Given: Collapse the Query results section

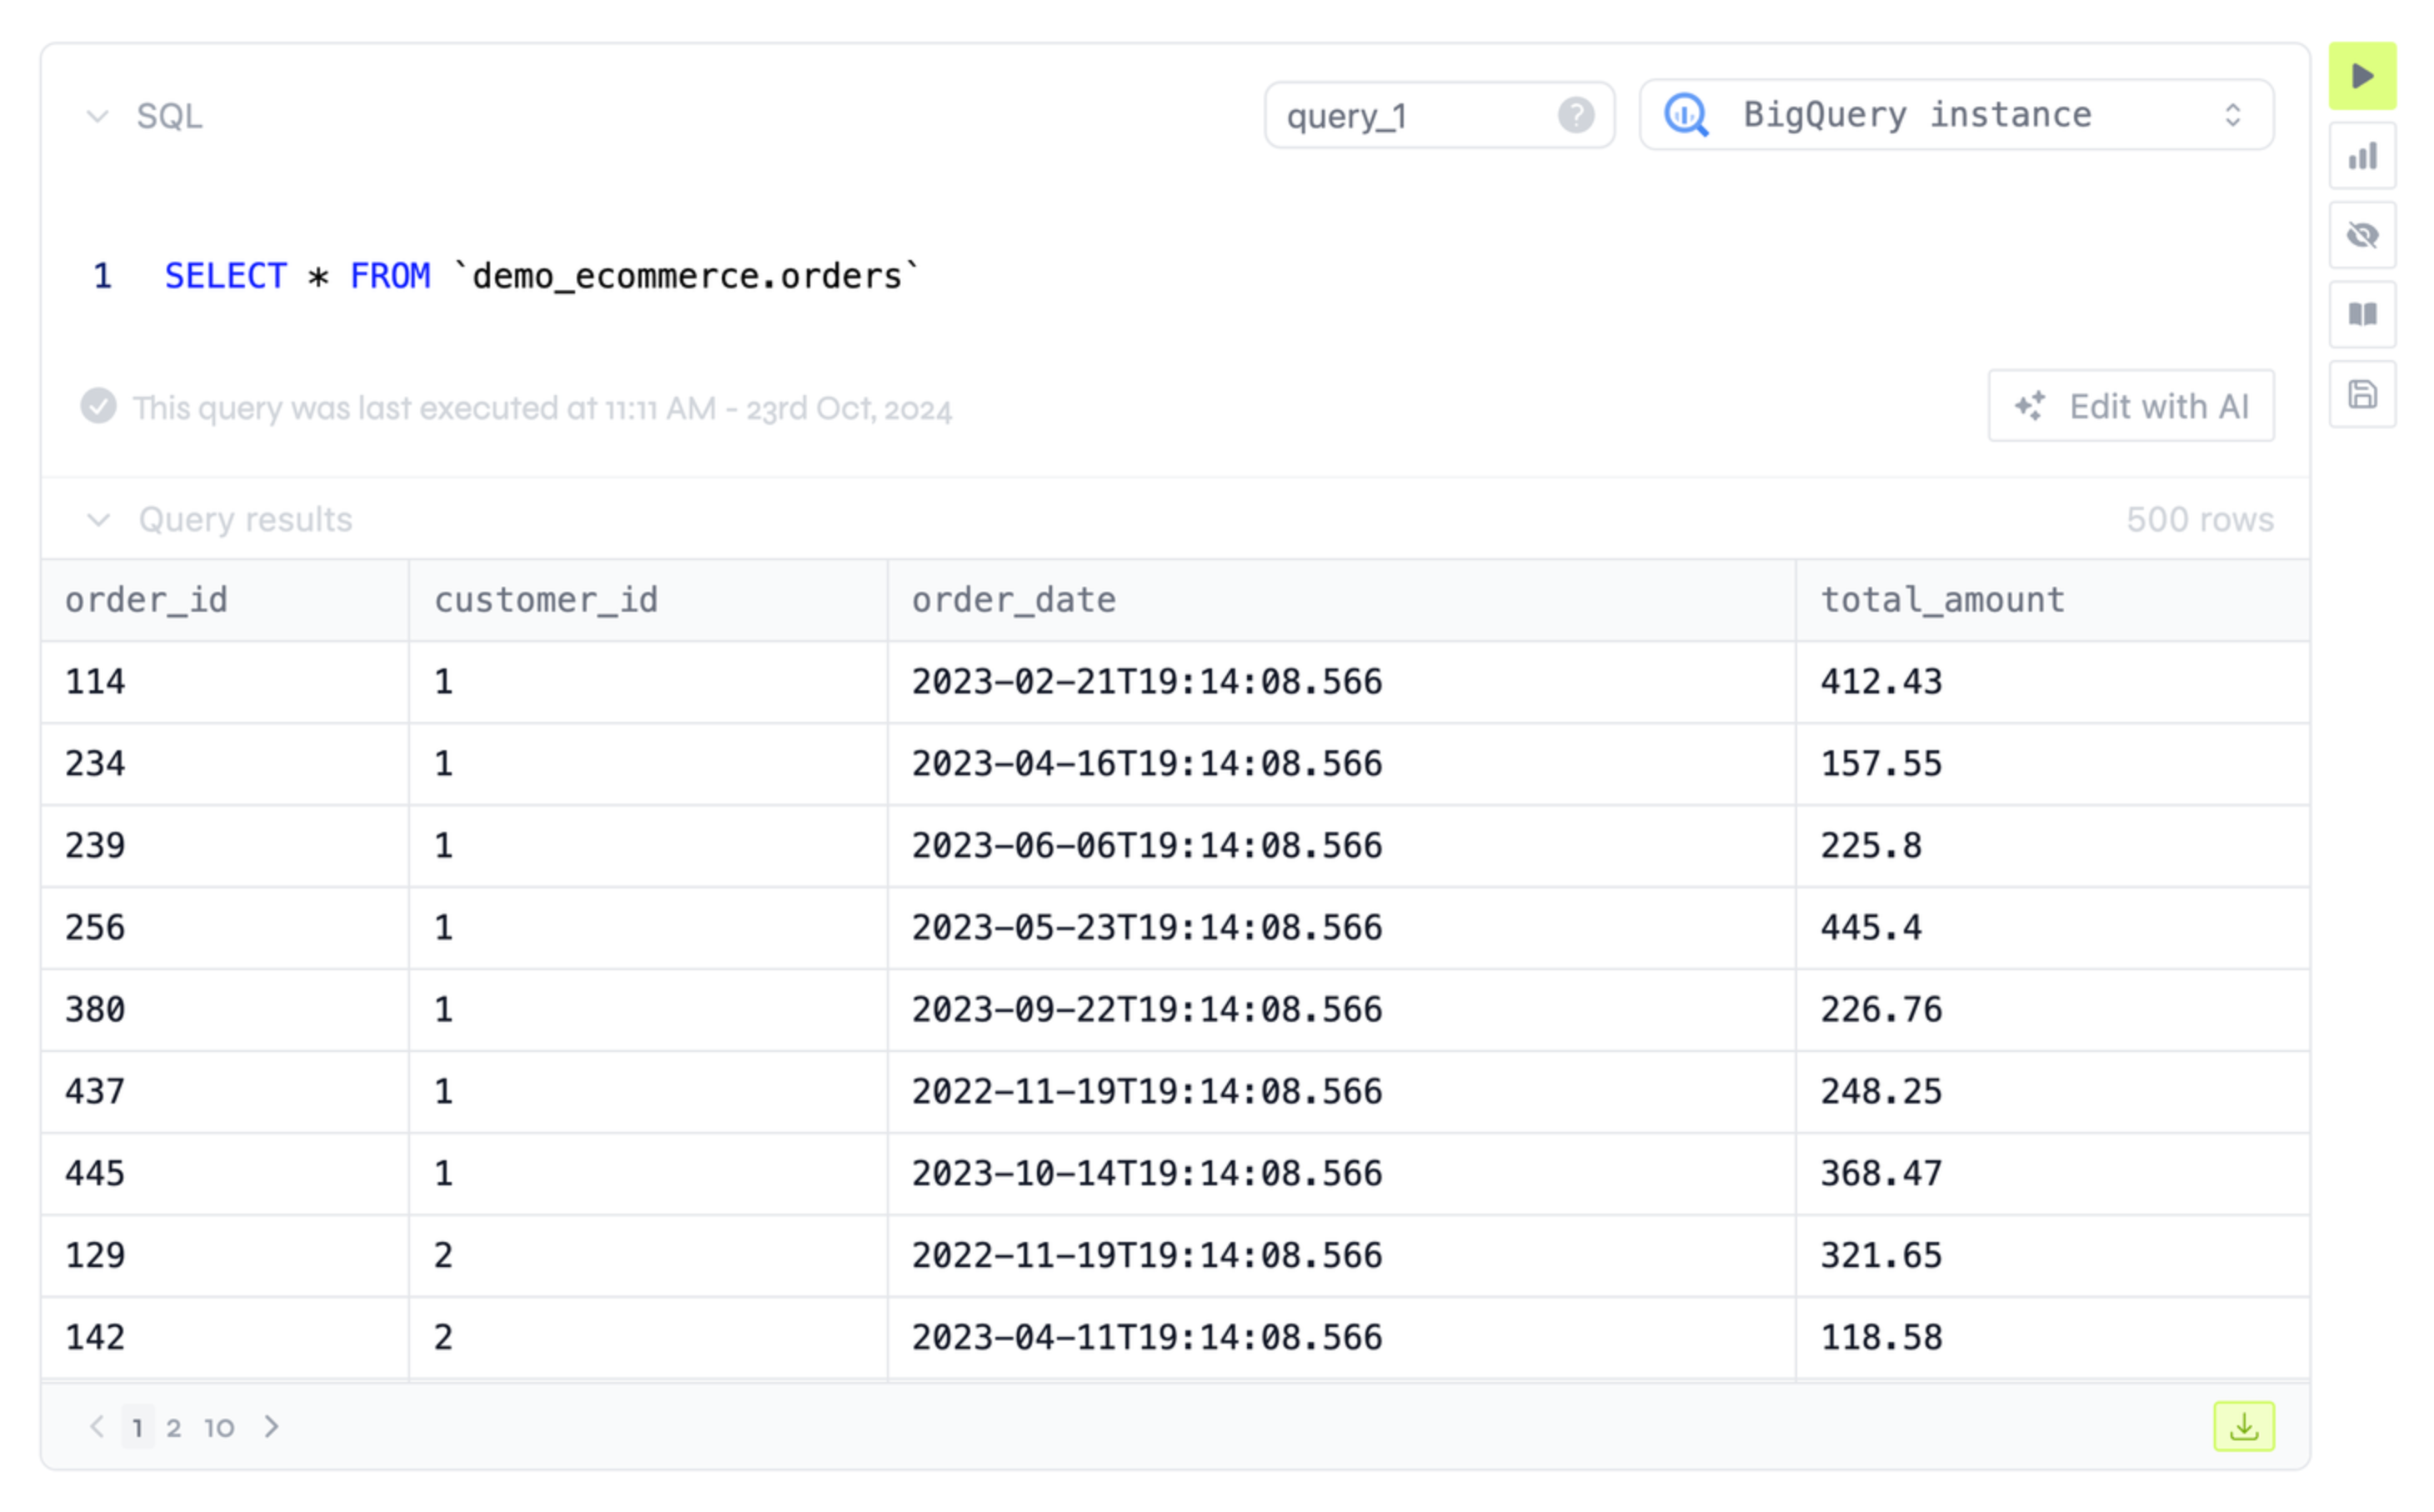Looking at the screenshot, I should point(99,519).
